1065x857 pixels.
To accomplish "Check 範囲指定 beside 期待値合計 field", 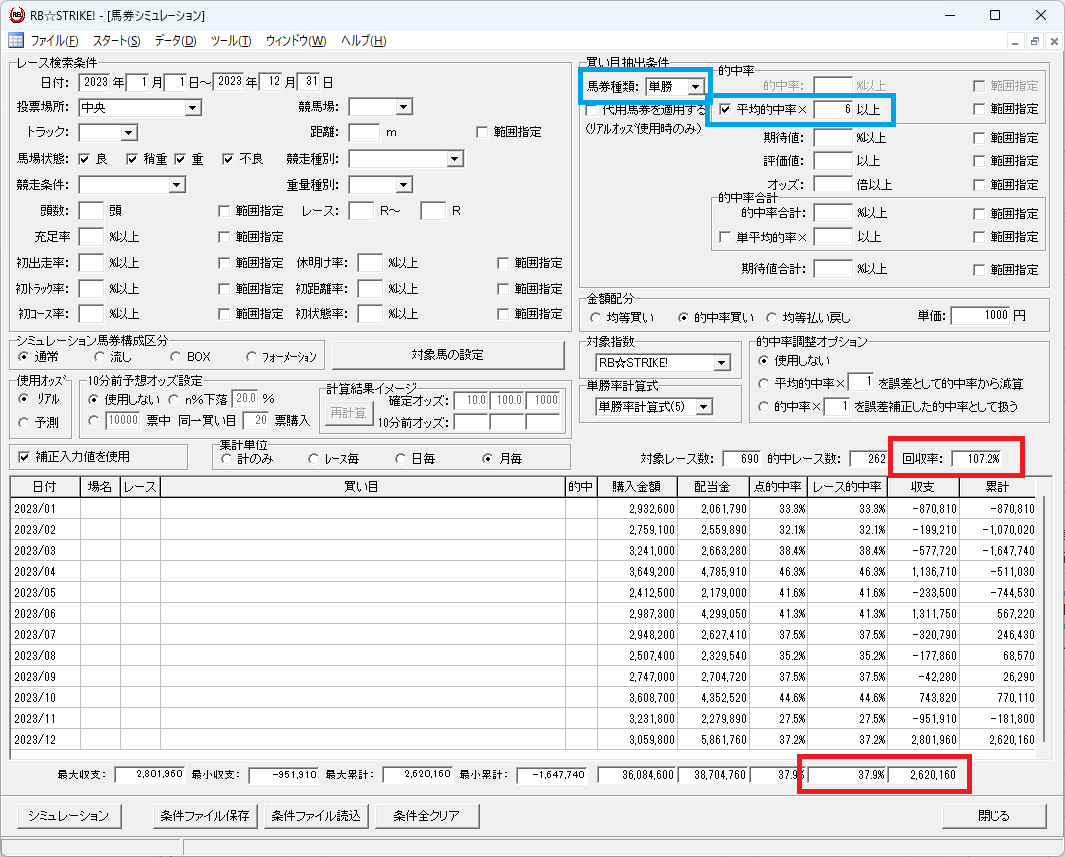I will (x=979, y=270).
